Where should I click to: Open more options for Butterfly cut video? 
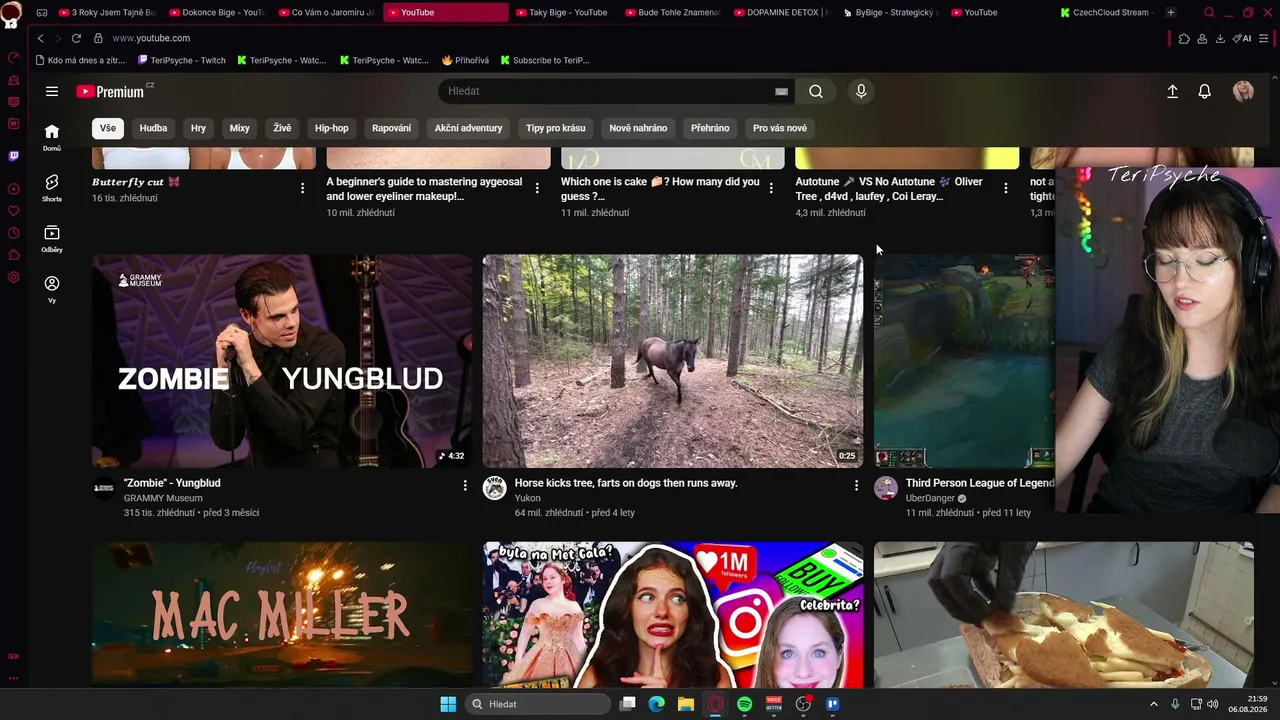pos(303,187)
